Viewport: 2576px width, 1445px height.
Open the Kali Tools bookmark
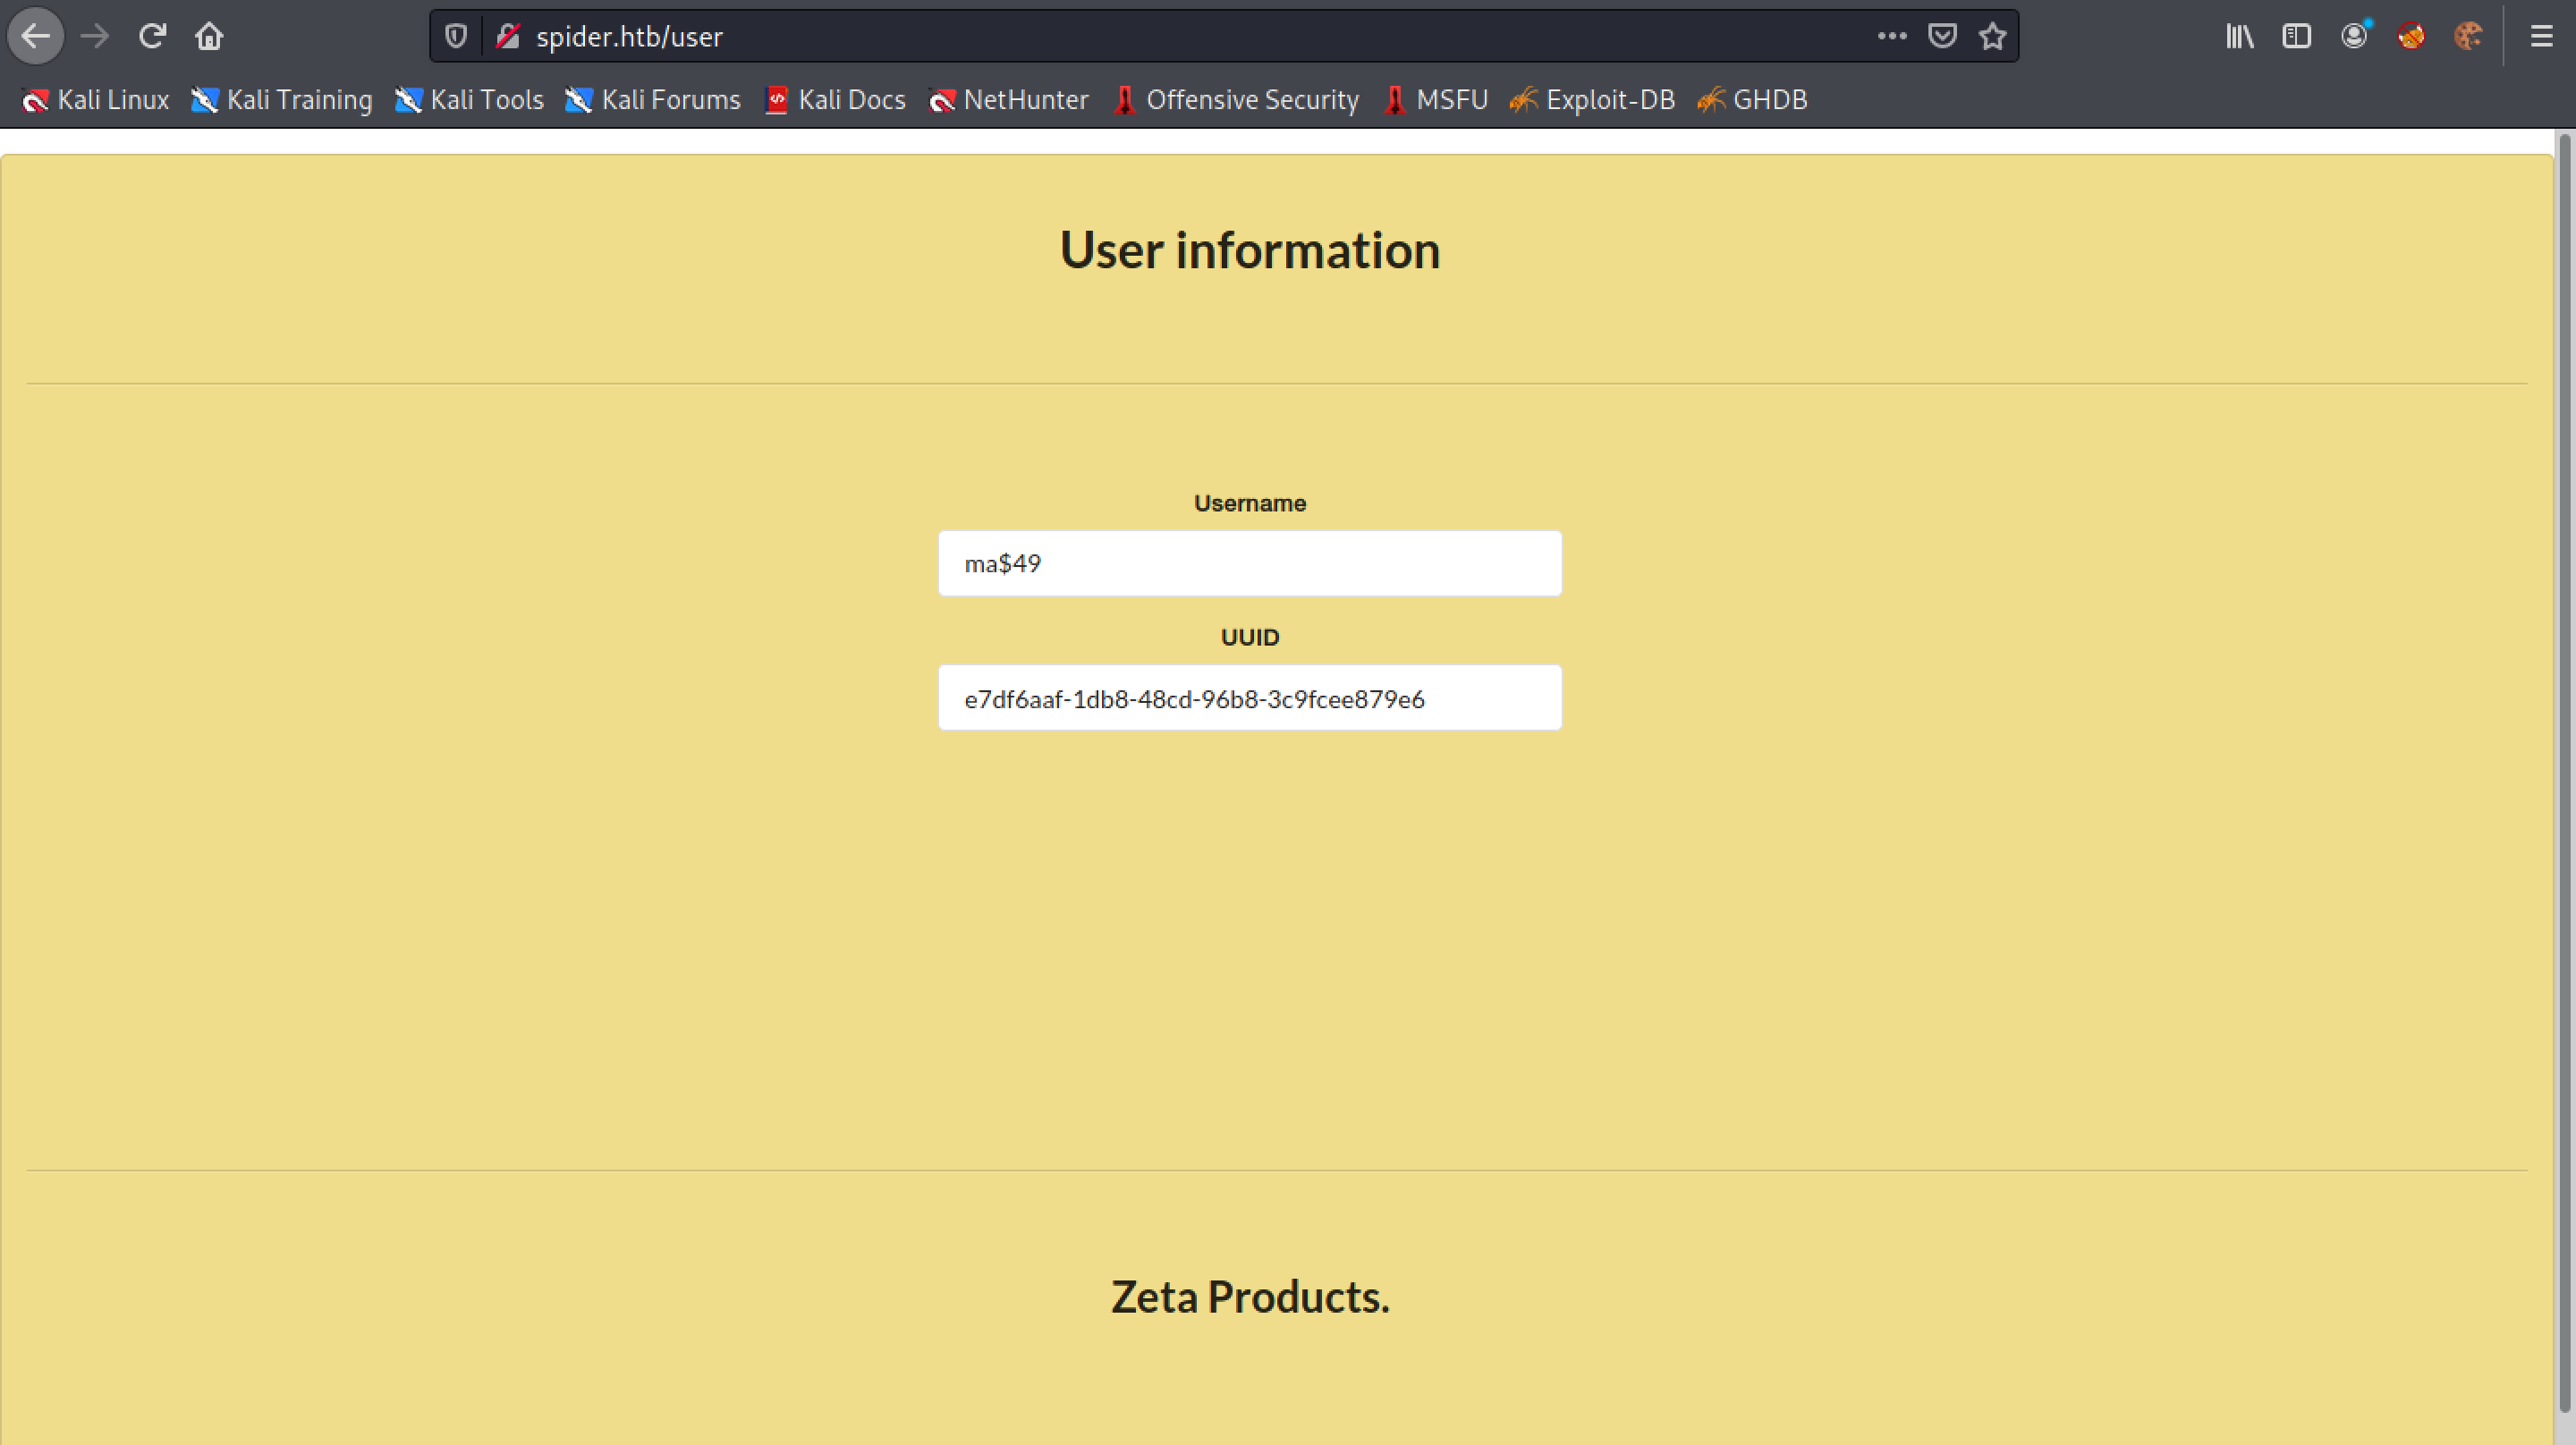click(x=469, y=100)
